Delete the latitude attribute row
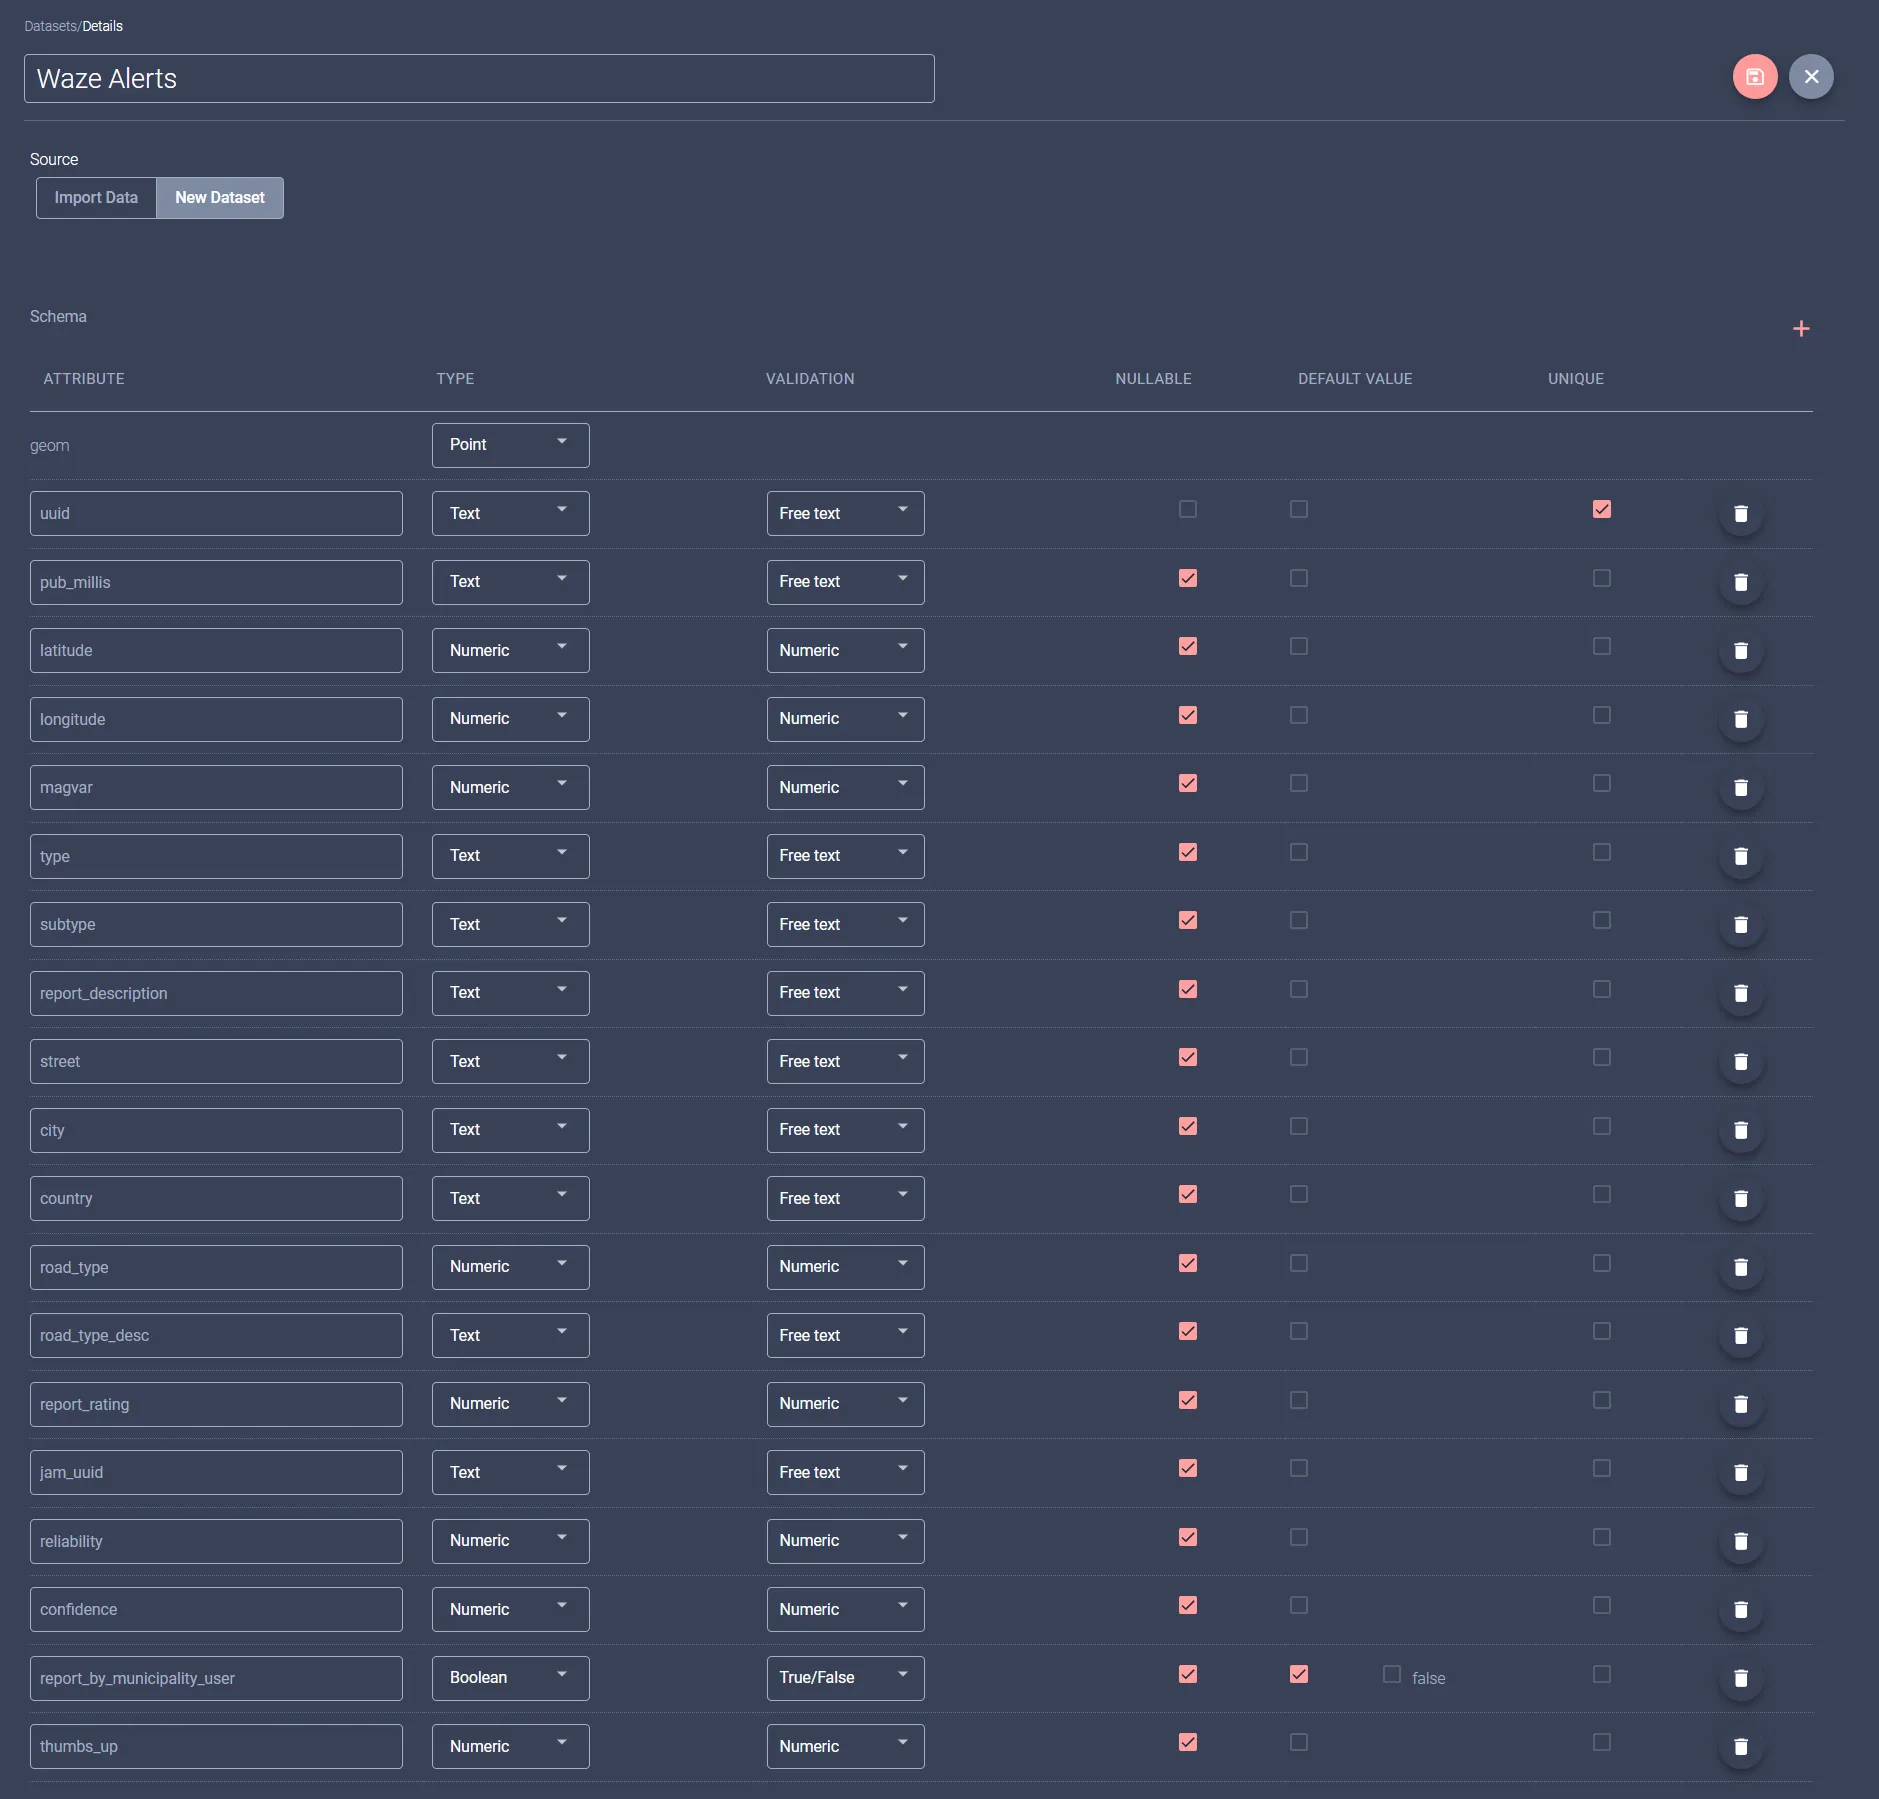1879x1799 pixels. 1740,651
